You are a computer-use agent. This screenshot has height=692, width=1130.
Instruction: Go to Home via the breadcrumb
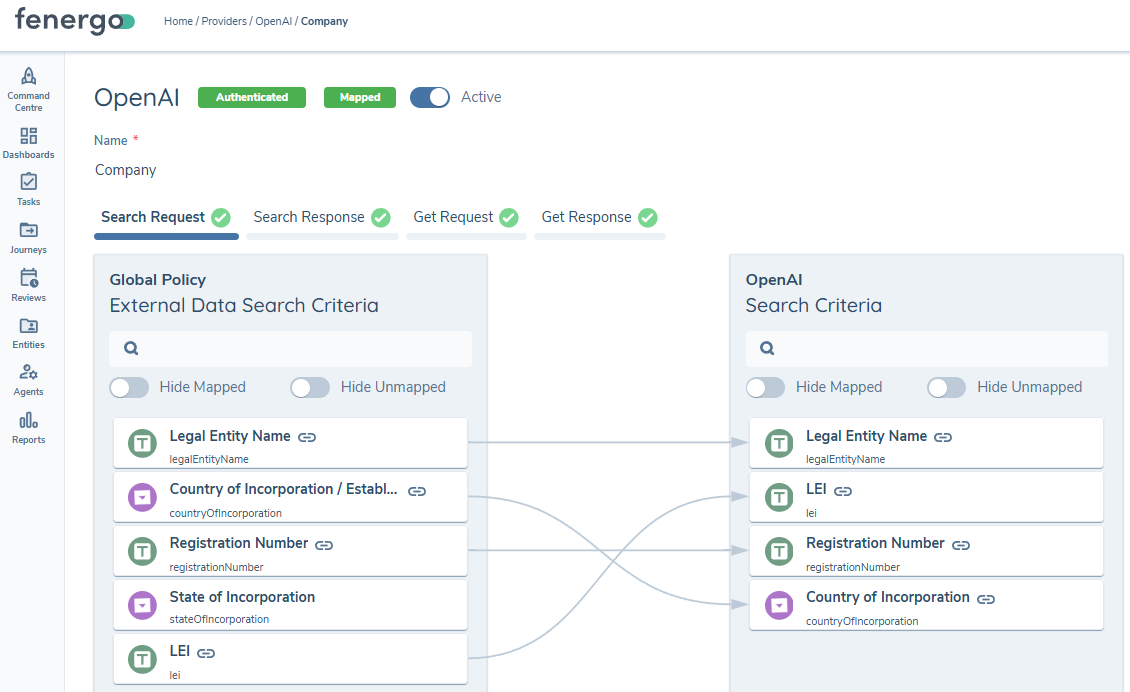pos(178,20)
